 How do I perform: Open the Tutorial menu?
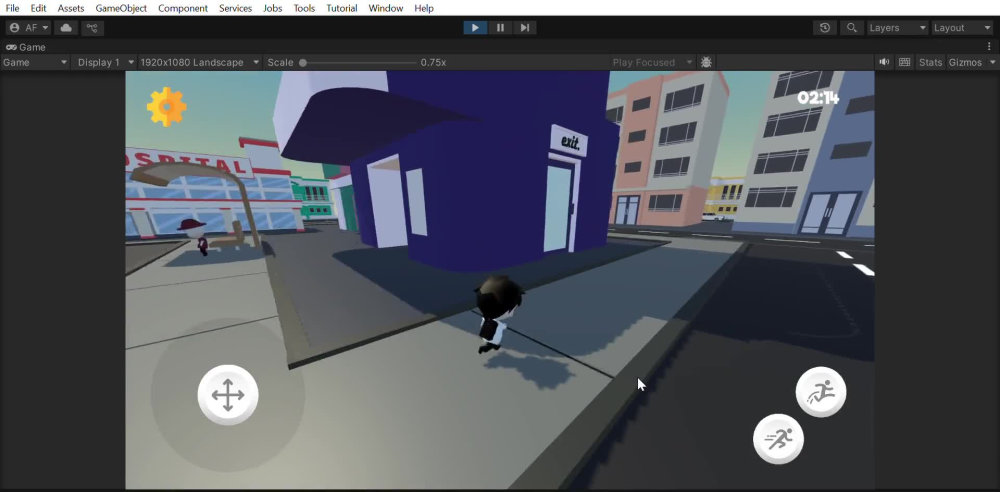tap(342, 8)
